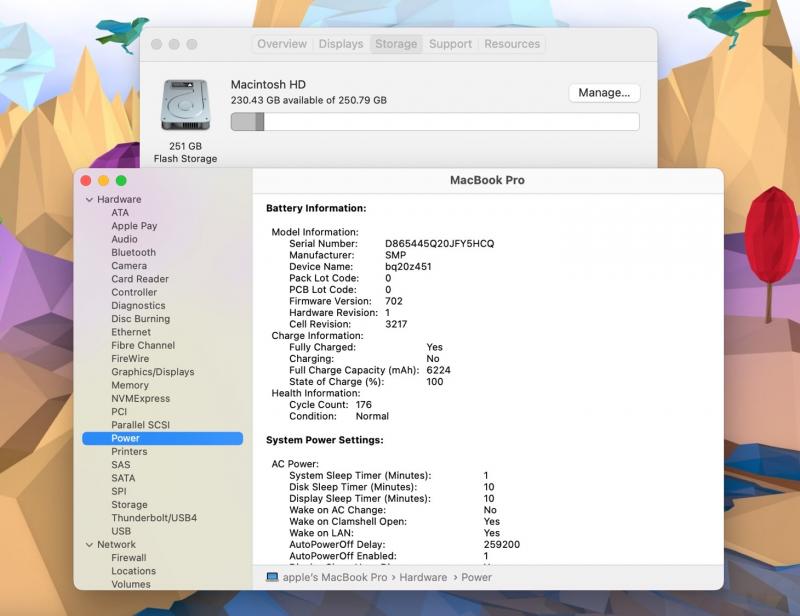800x616 pixels.
Task: Click Power in the bottom path bar
Action: pos(477,577)
